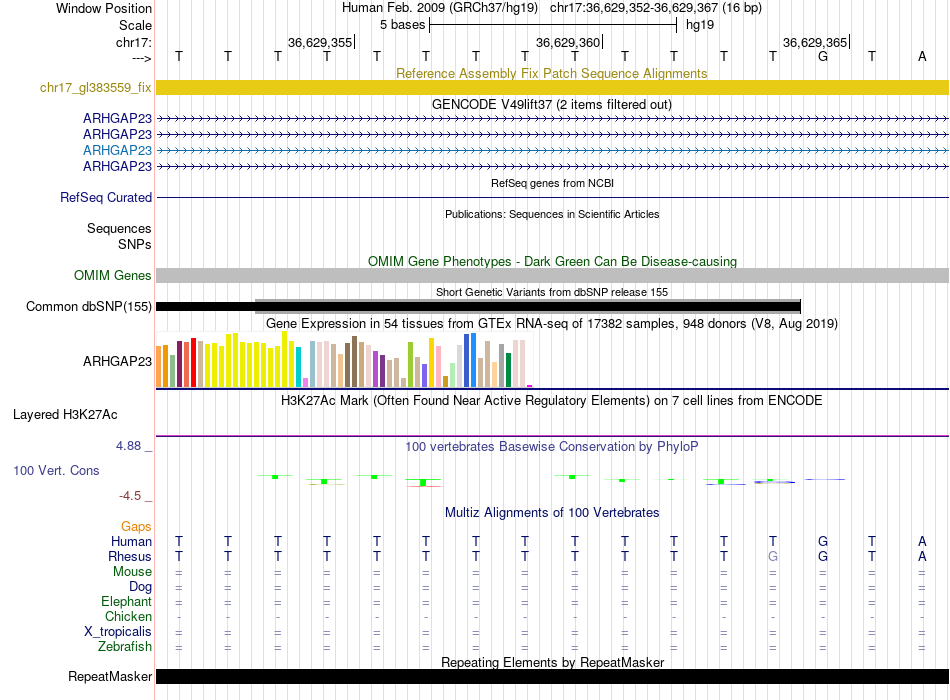Click the Common dbSNP(155) label
Viewport: 950px width, 700px height.
pos(89,307)
